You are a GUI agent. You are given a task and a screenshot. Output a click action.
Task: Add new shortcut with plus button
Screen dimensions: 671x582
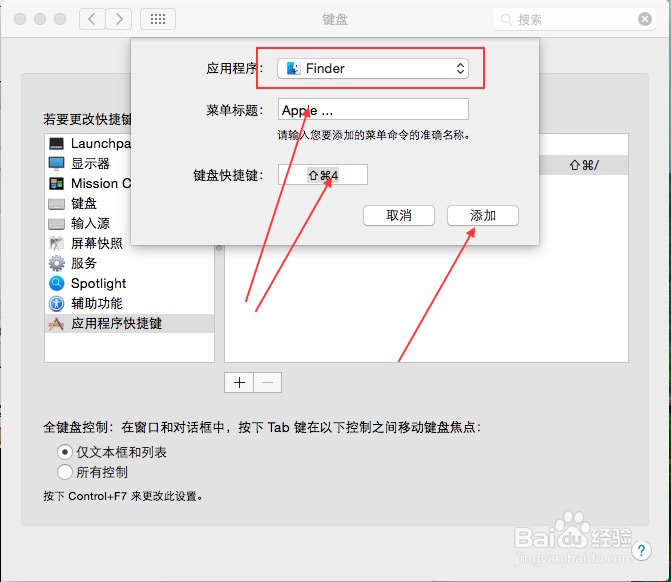(239, 382)
